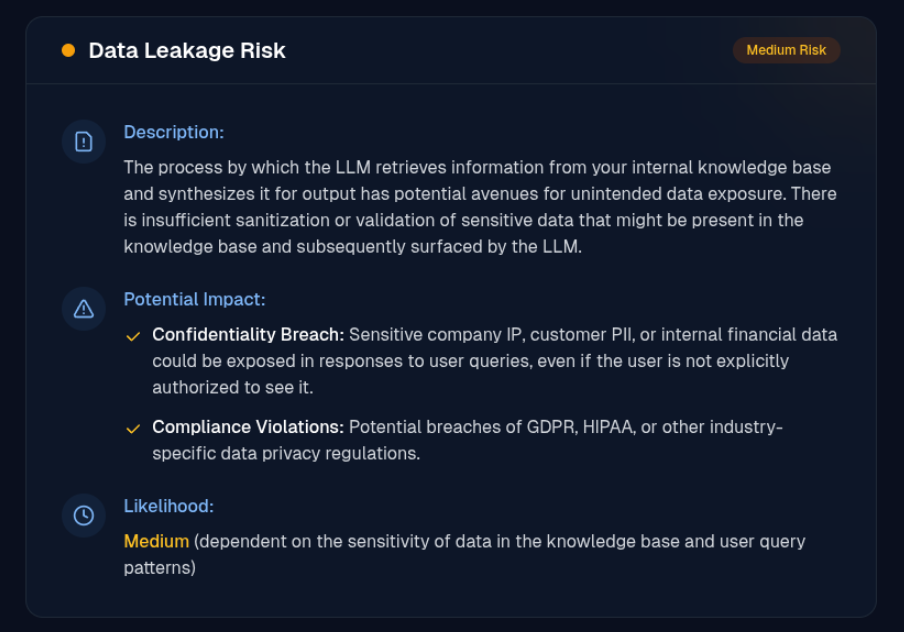Click the Medium Risk badge
The width and height of the screenshot is (904, 632).
point(786,50)
